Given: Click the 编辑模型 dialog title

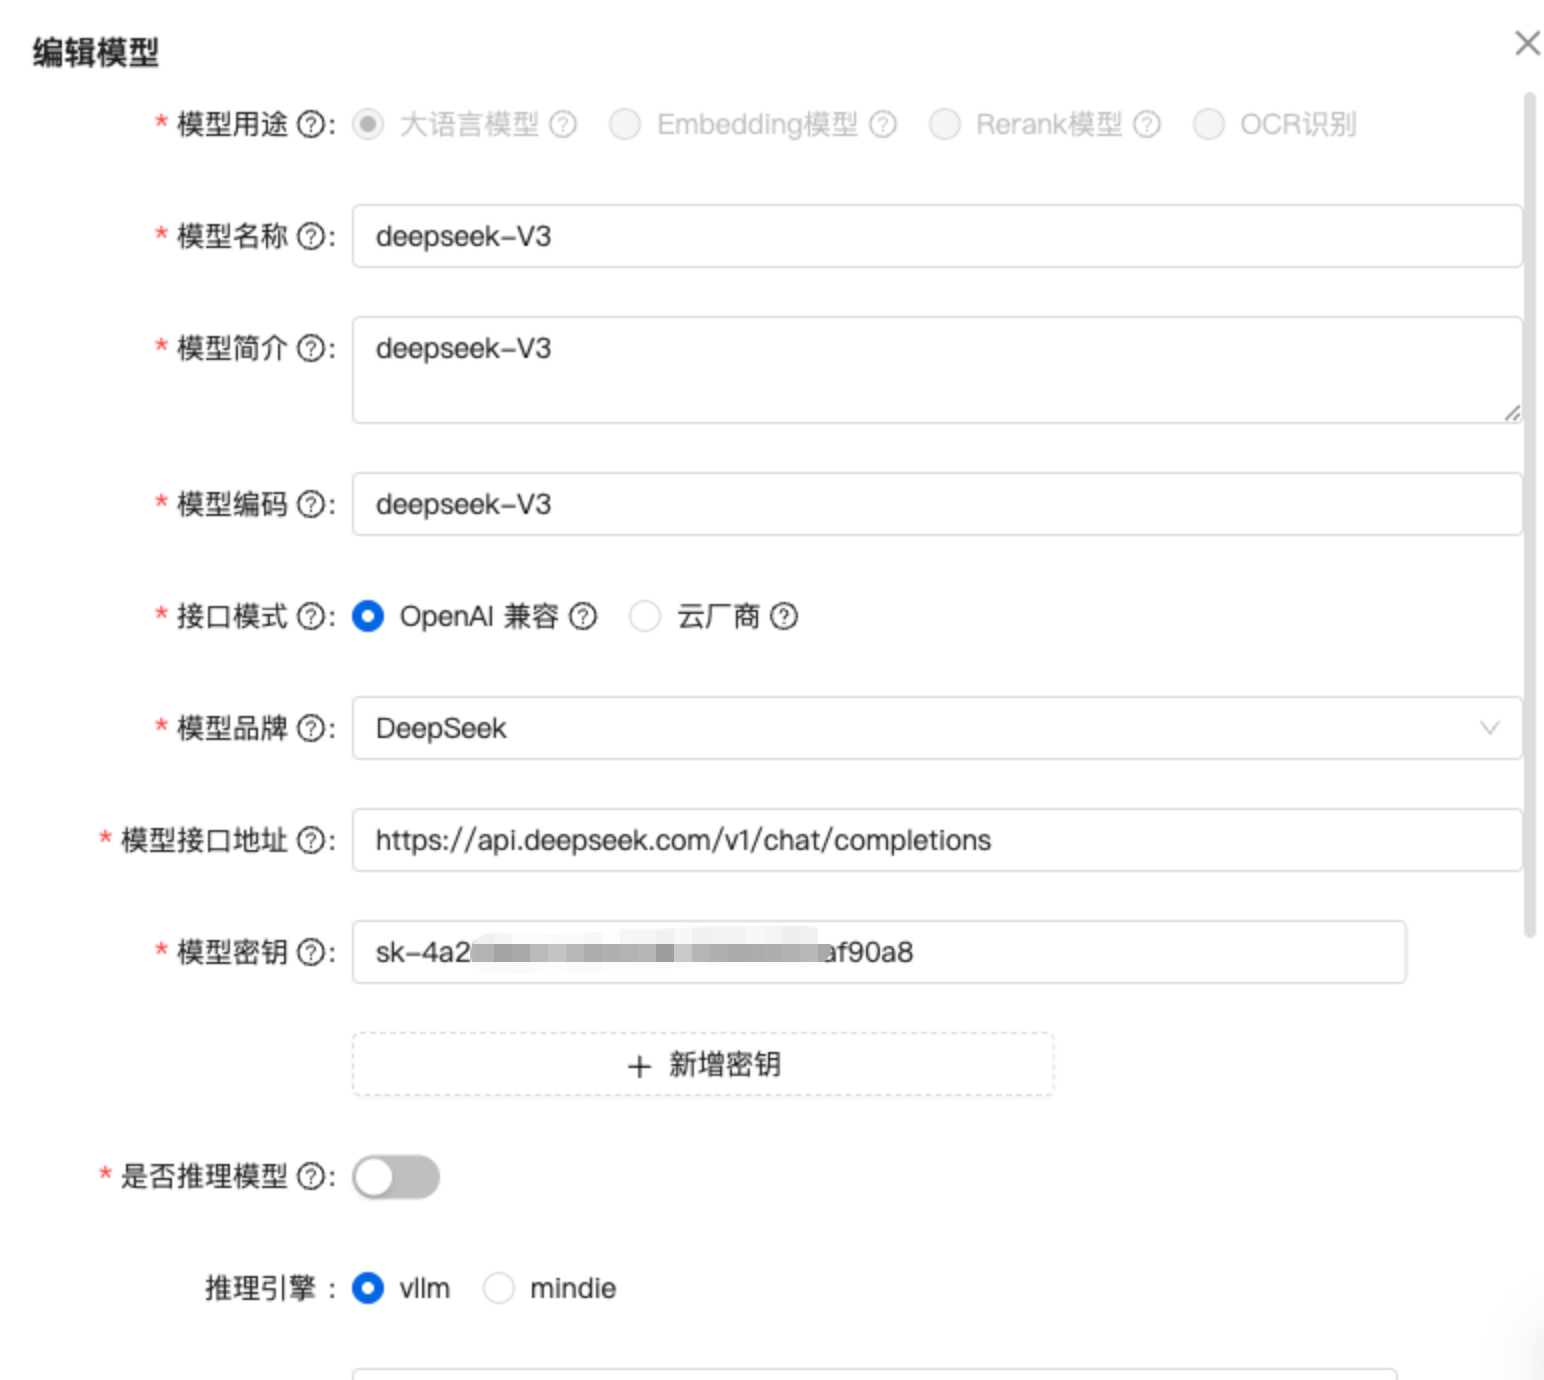Looking at the screenshot, I should (96, 52).
